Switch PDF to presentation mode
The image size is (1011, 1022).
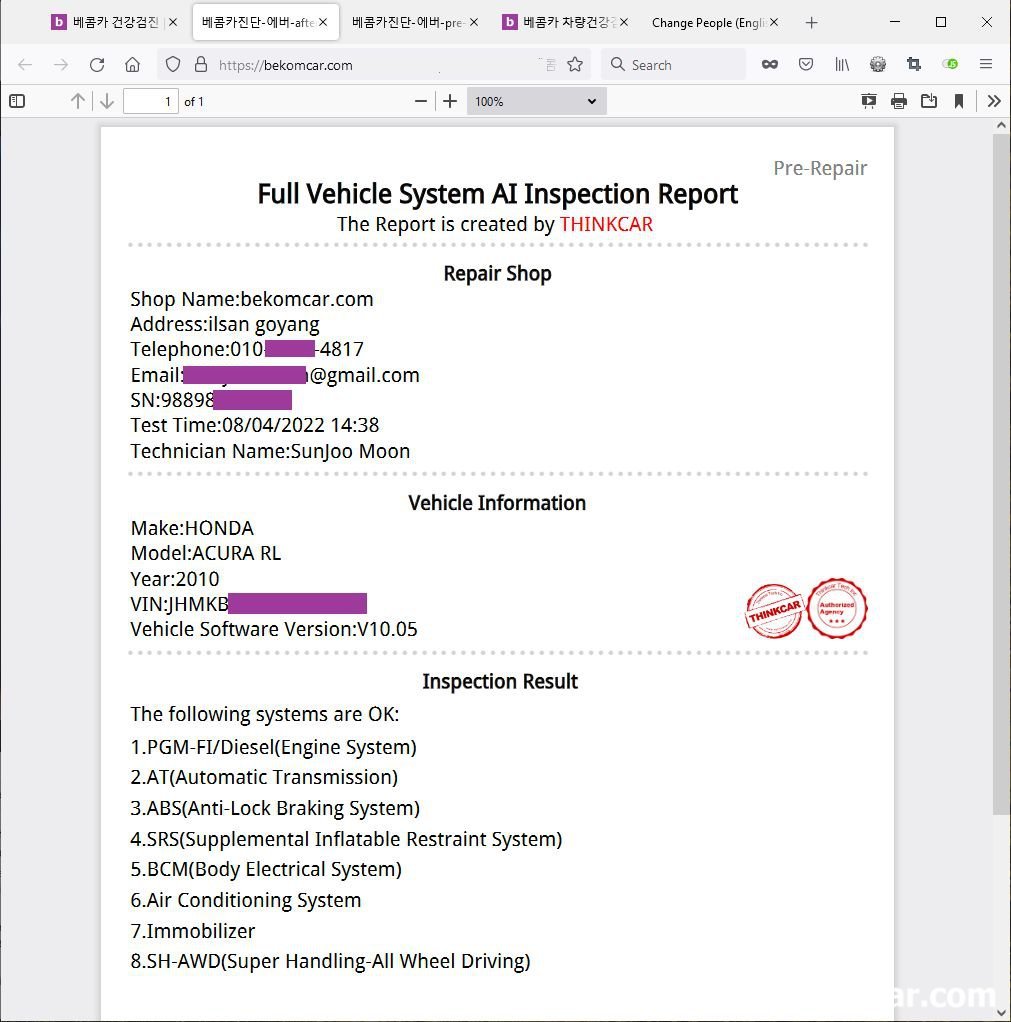pyautogui.click(x=869, y=101)
